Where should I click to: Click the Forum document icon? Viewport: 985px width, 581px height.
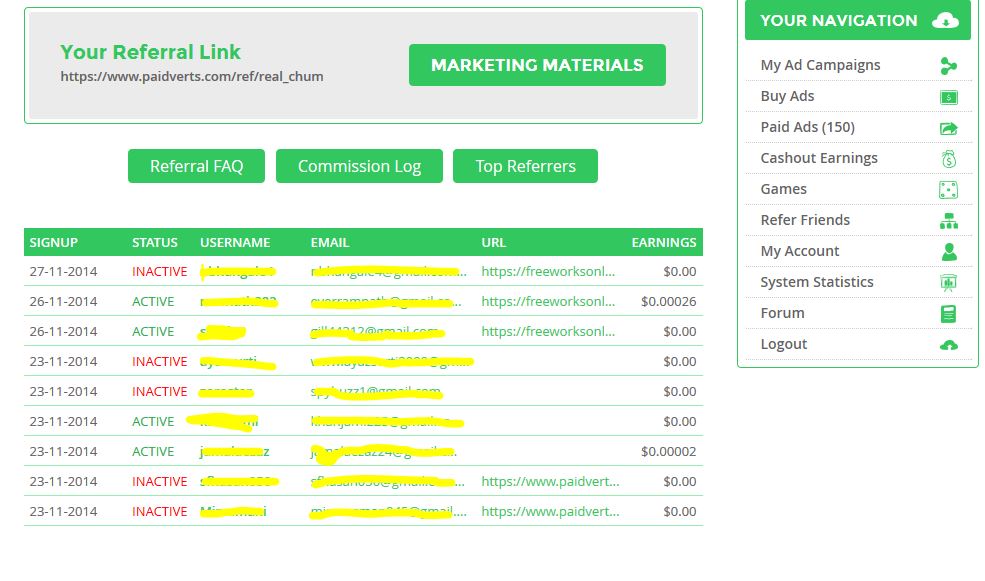click(x=949, y=313)
